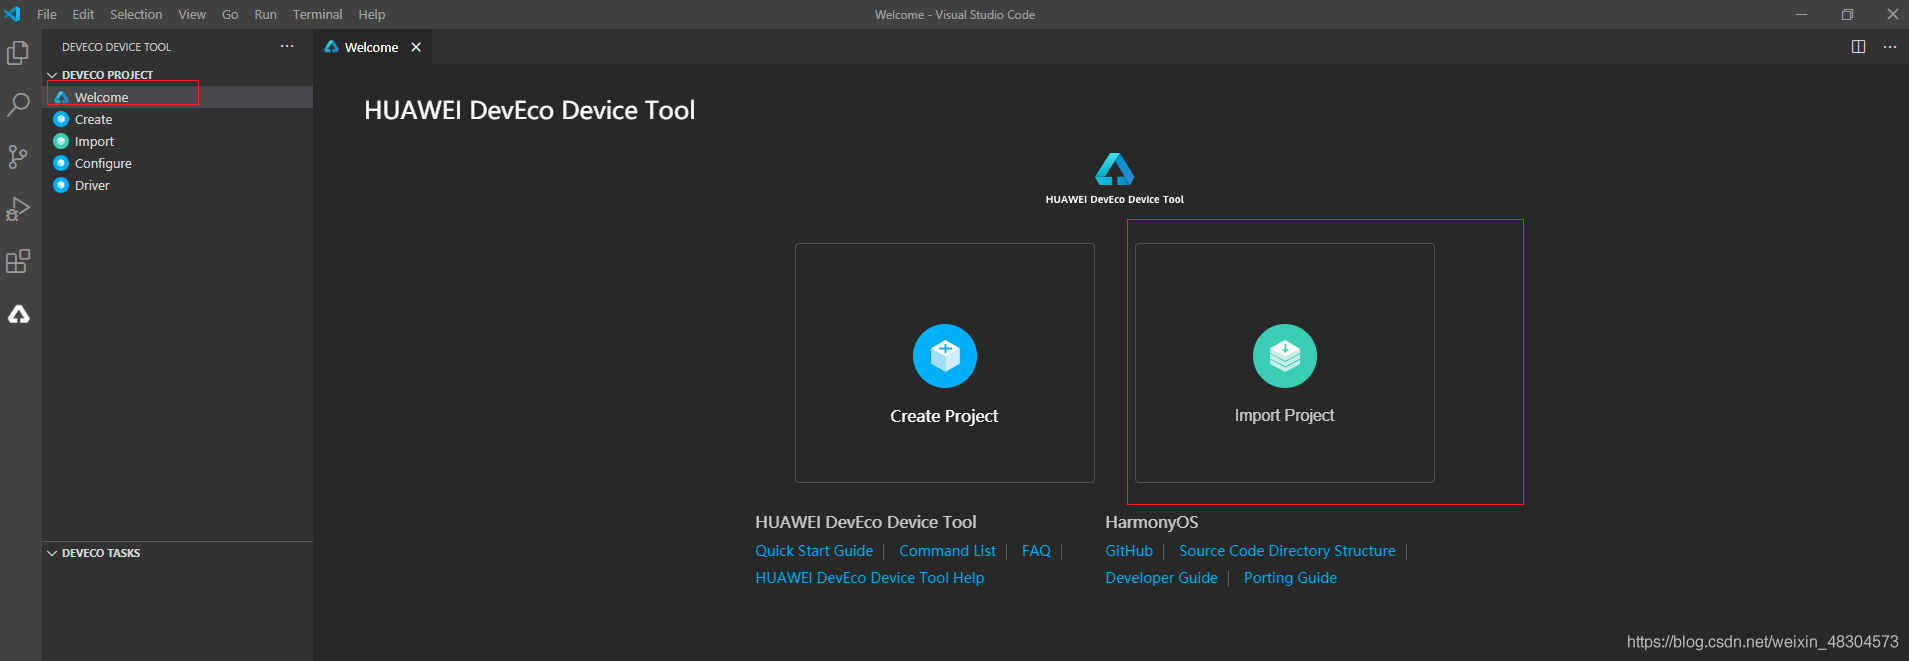Open the View menu
This screenshot has width=1909, height=661.
point(192,14)
